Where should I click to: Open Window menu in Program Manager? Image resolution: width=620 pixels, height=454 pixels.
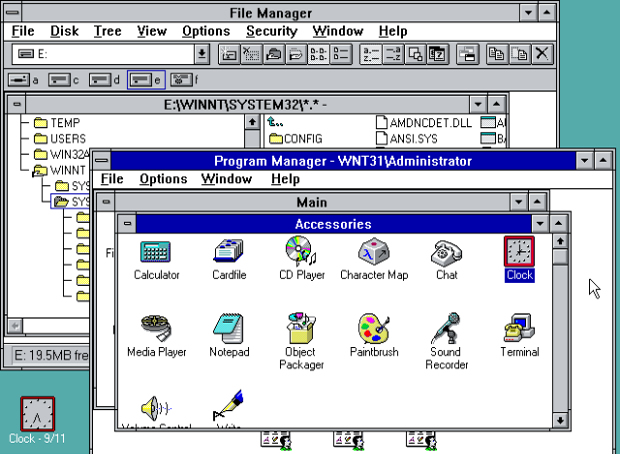227,179
